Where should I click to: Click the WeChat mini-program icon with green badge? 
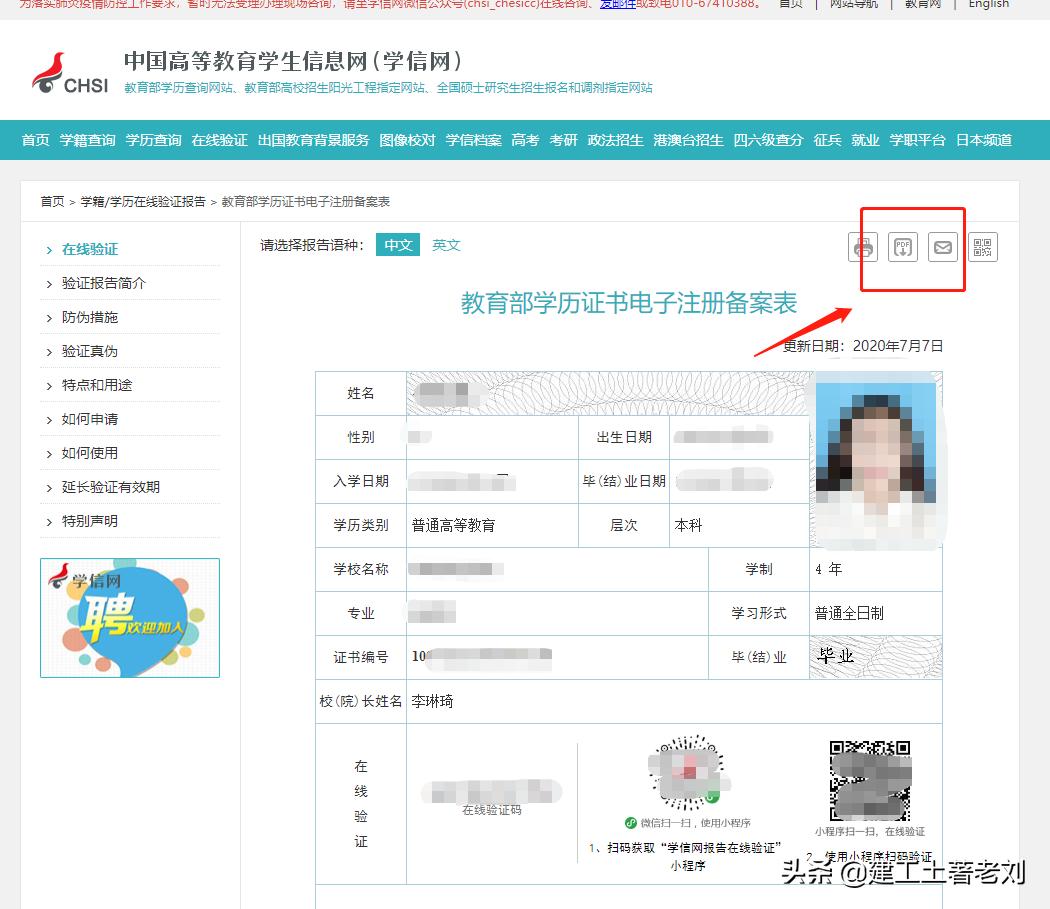point(686,770)
